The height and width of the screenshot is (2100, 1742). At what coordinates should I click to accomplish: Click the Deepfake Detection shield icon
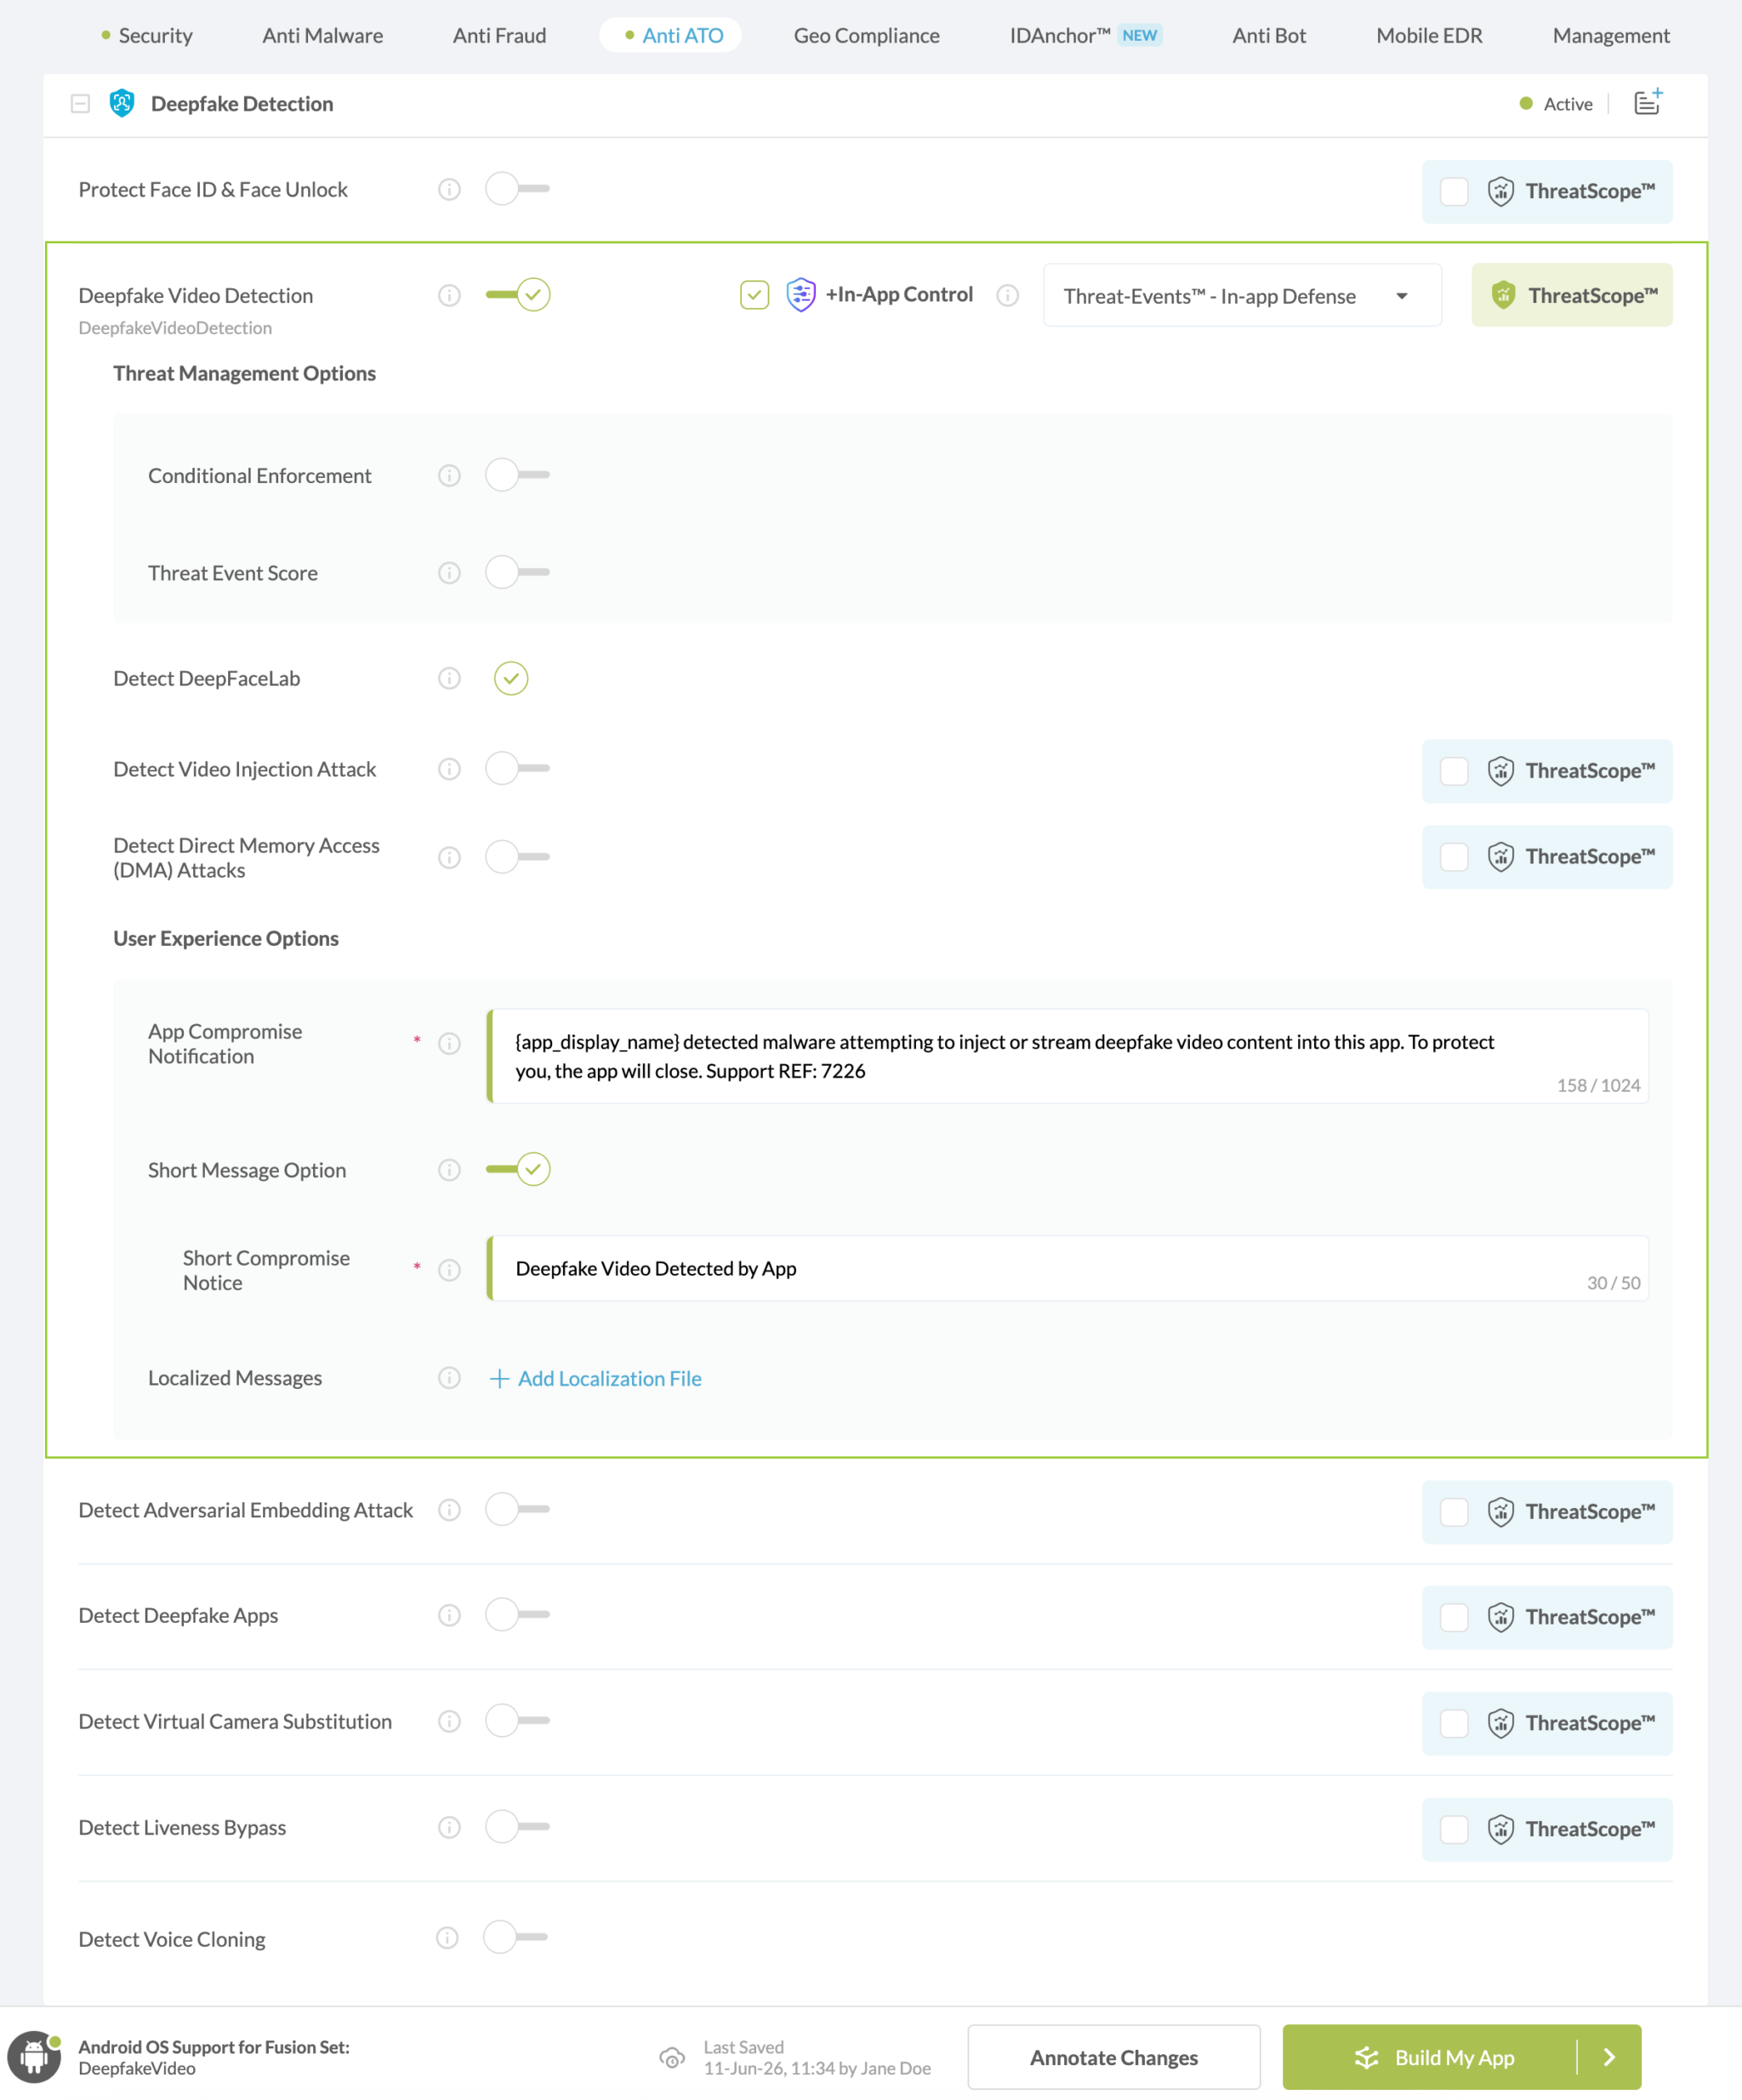coord(122,103)
